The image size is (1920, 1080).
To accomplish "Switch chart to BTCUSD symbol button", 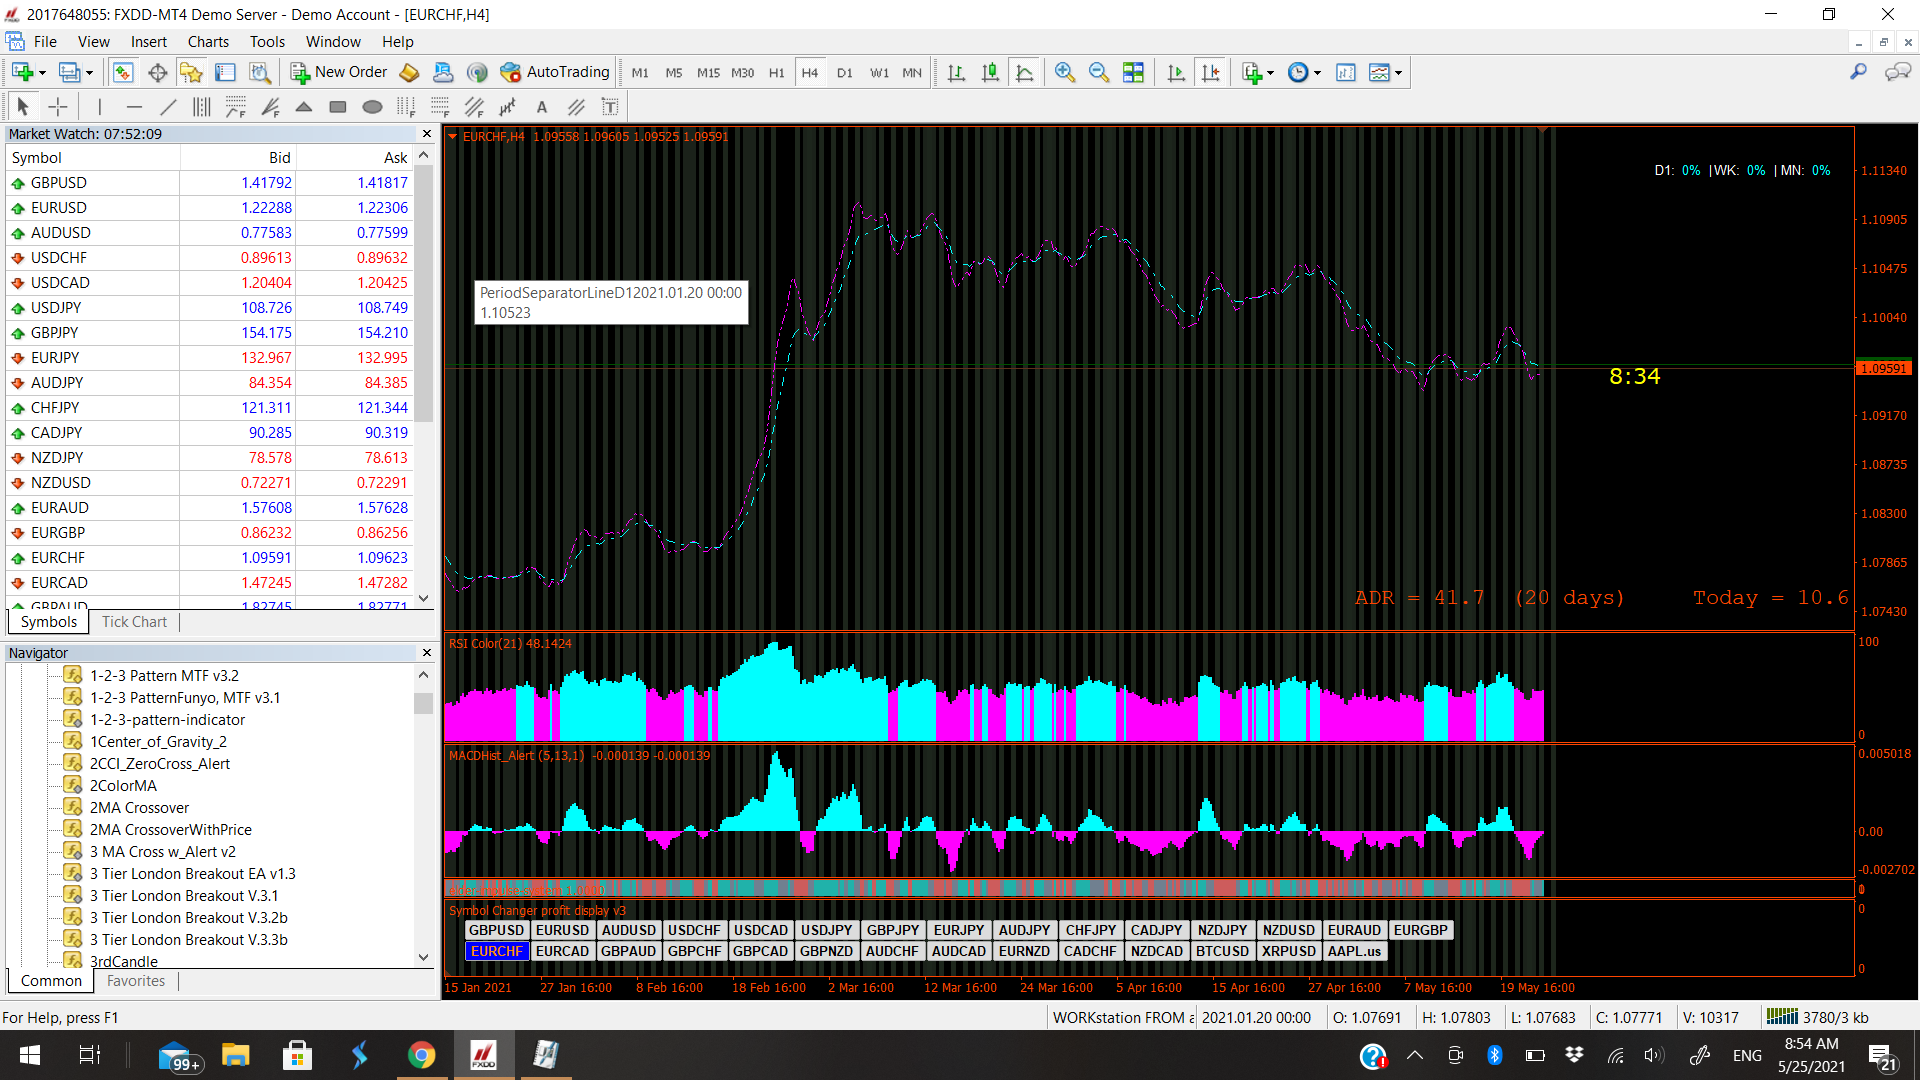I will 1222,951.
